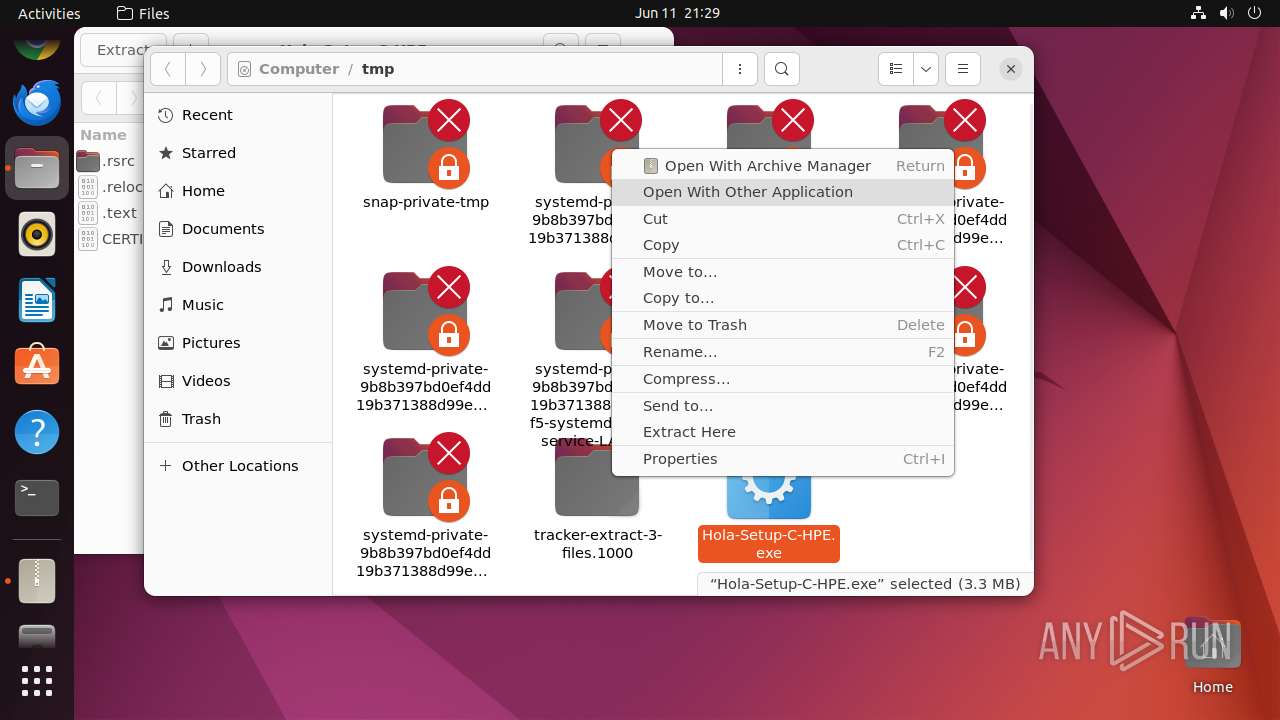Click Activities in top bar
Screen dimensions: 1280x720
point(49,13)
